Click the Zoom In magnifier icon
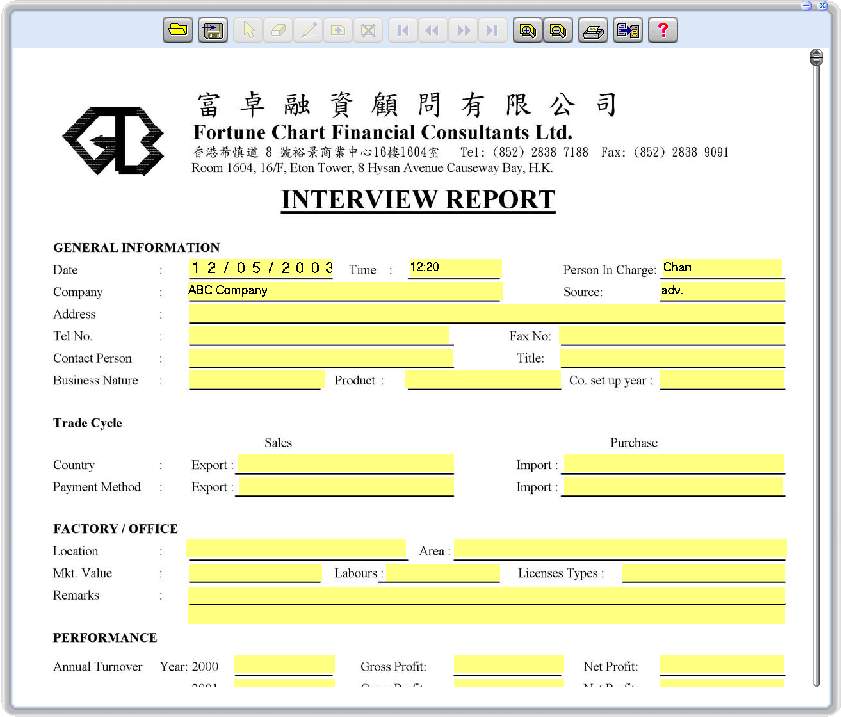The height and width of the screenshot is (717, 841). [x=526, y=30]
